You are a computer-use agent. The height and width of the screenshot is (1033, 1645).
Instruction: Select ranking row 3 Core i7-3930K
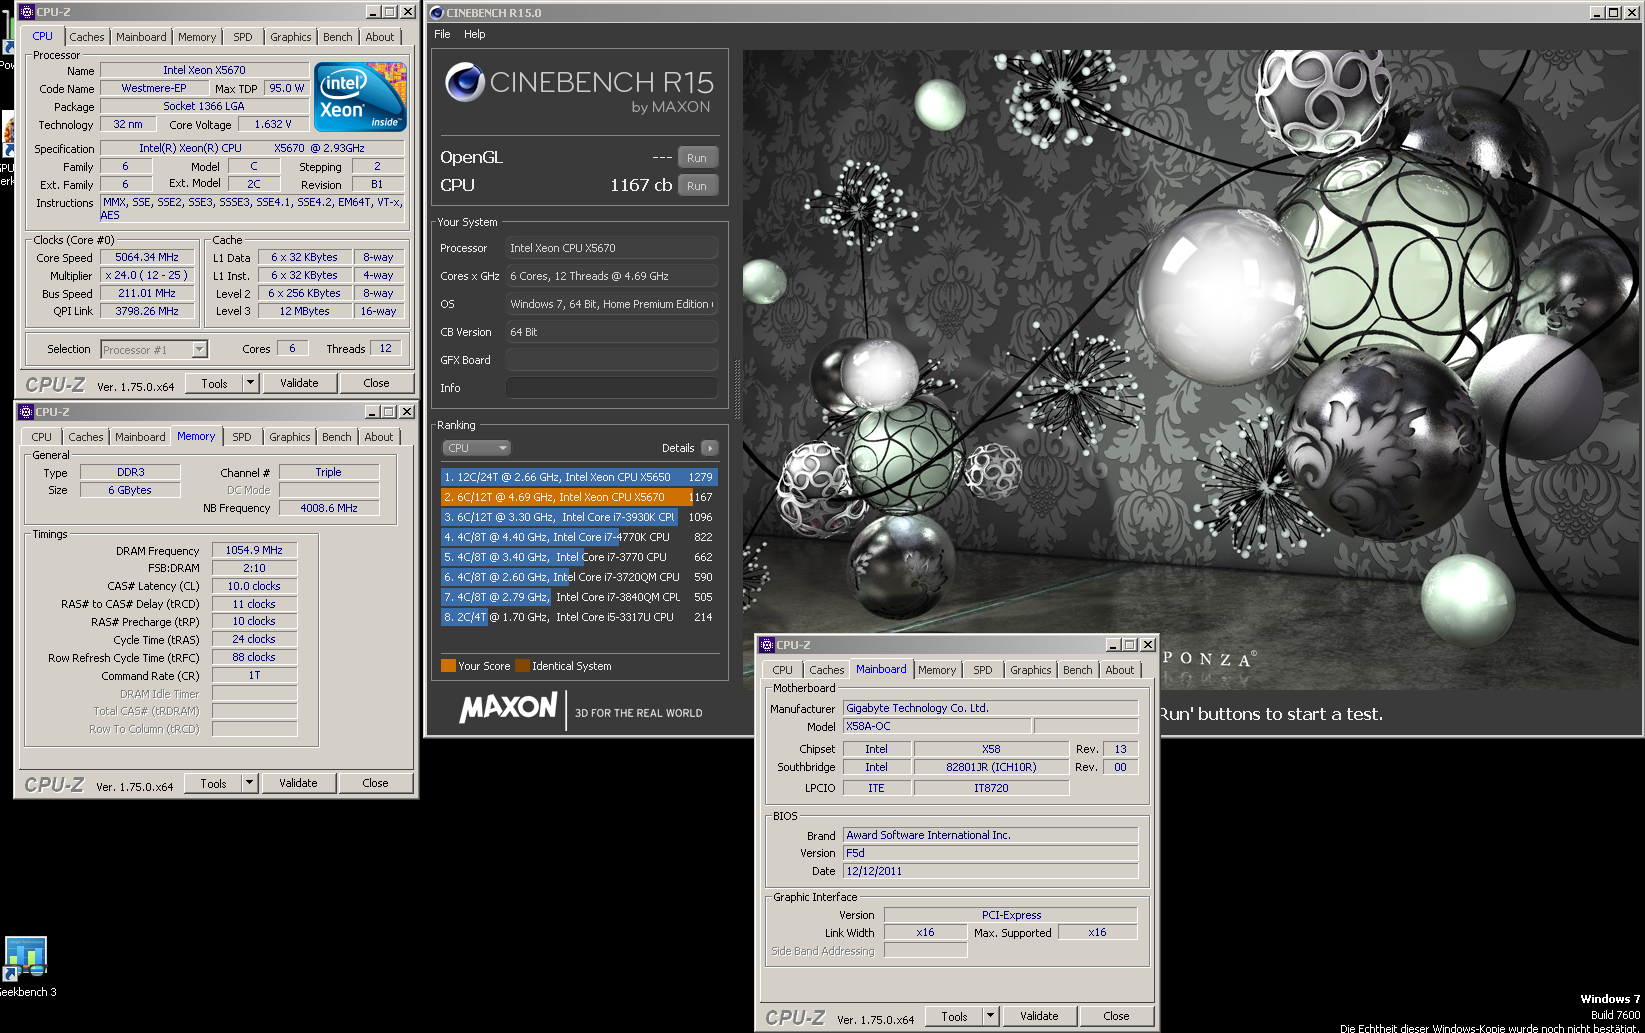pos(579,517)
